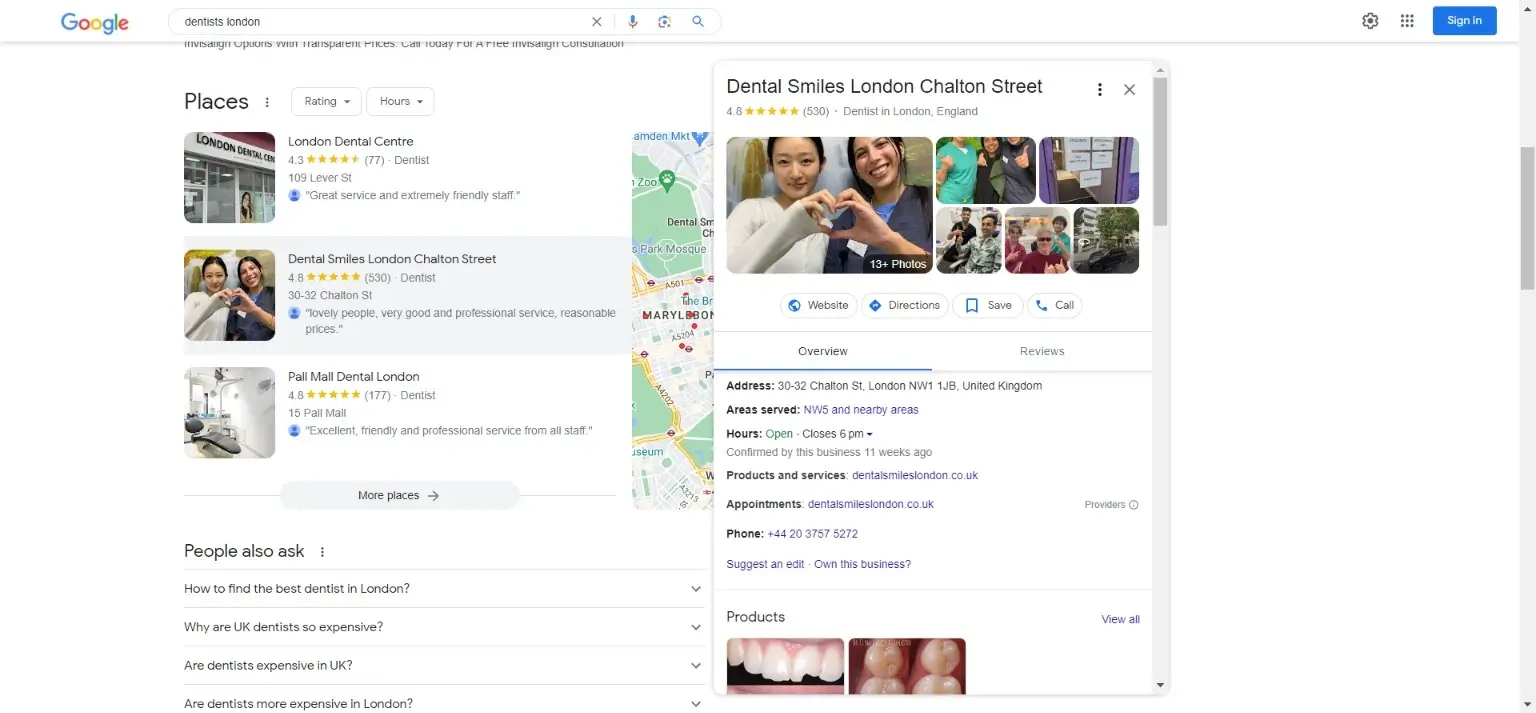The height and width of the screenshot is (713, 1536).
Task: Open Google settings gear
Action: click(x=1370, y=21)
